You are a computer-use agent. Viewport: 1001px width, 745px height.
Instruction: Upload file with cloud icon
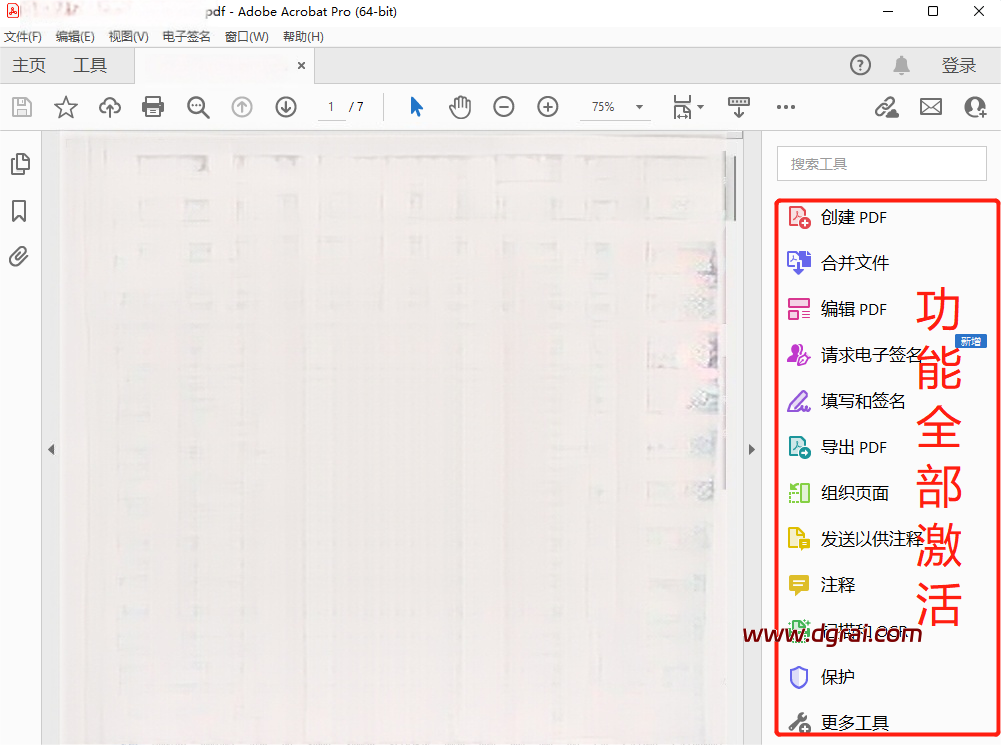pos(109,107)
